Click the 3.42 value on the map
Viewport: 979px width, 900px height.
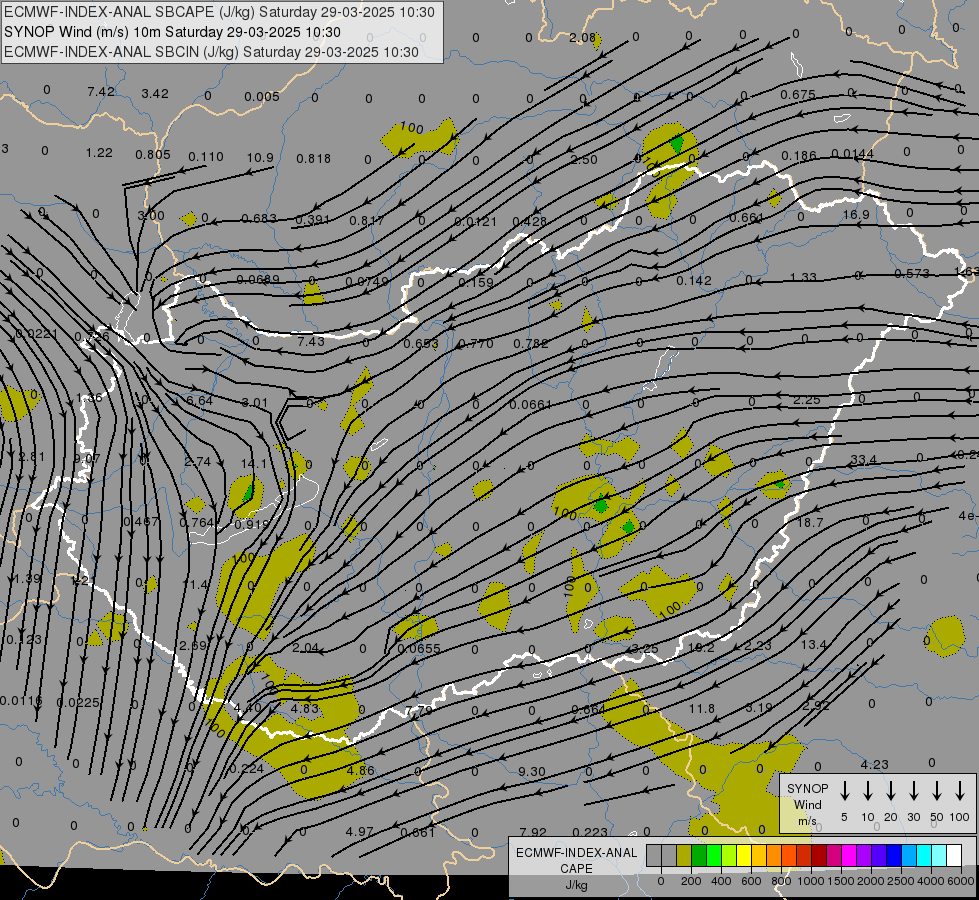click(x=155, y=94)
